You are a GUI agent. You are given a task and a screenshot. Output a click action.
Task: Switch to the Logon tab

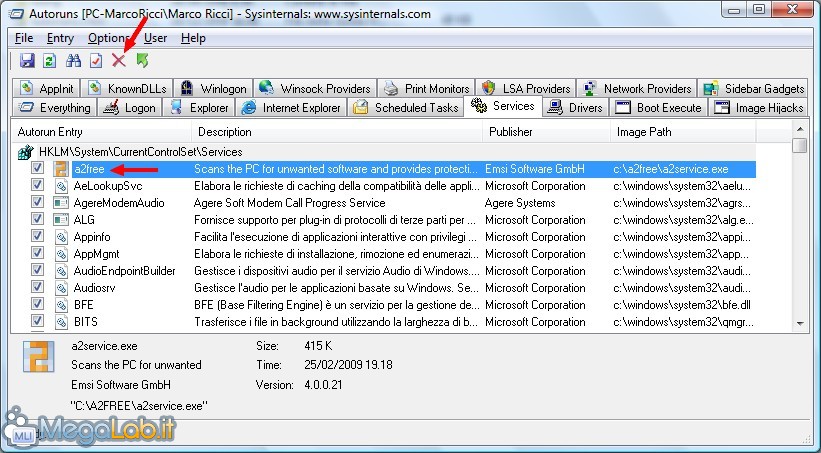[129, 108]
